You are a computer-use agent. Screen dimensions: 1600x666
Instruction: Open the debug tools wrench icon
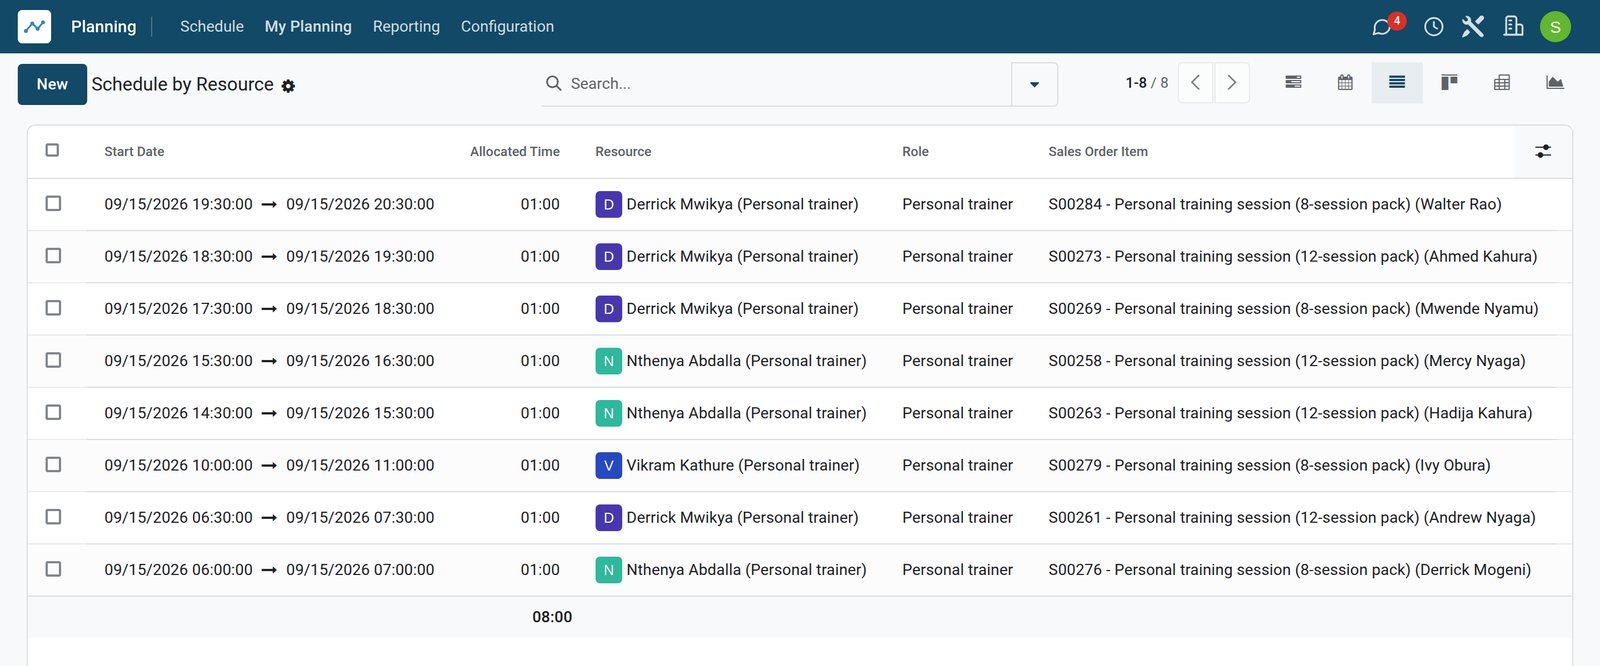click(1473, 27)
